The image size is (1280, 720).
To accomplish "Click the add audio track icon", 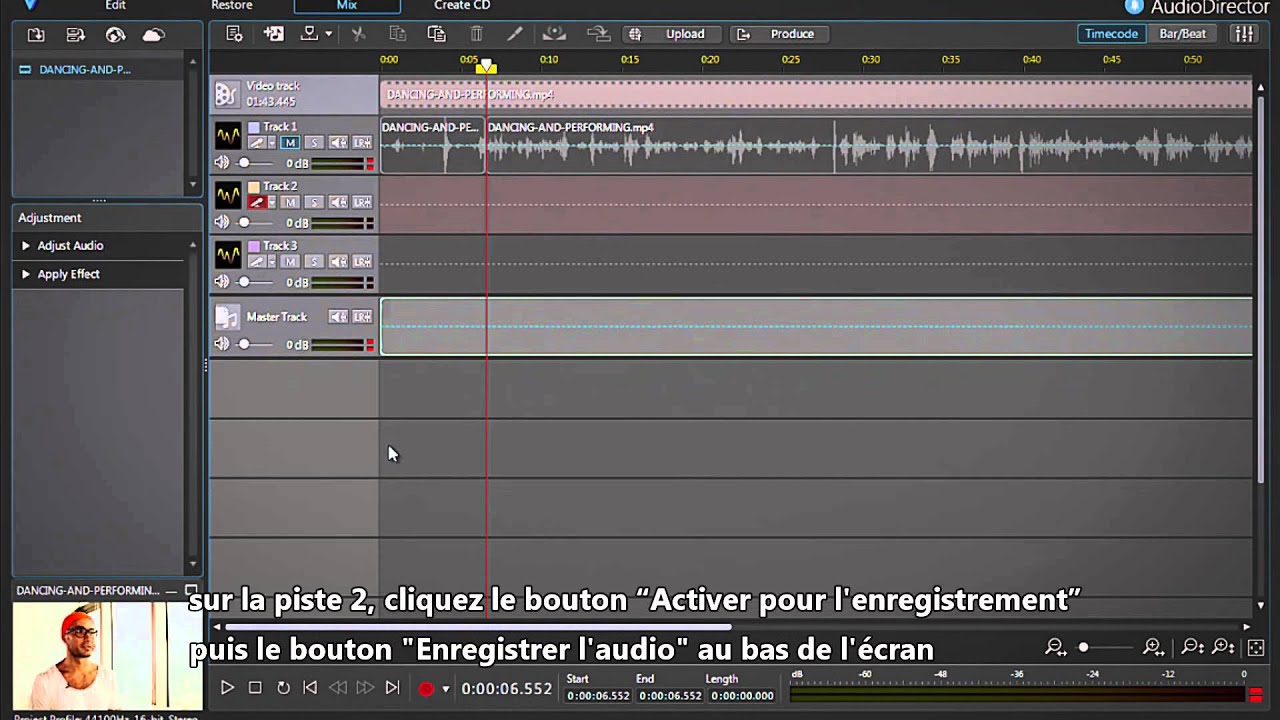I will (273, 34).
